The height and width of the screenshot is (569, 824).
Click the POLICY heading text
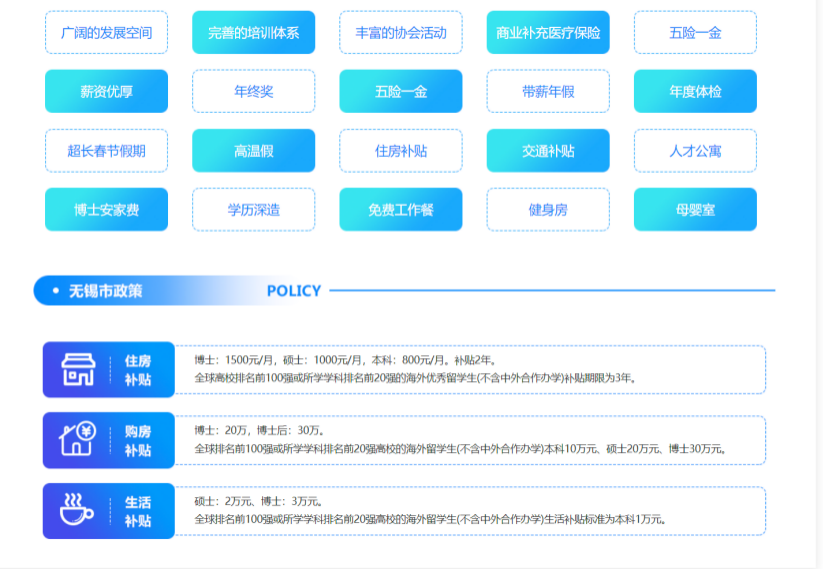294,291
